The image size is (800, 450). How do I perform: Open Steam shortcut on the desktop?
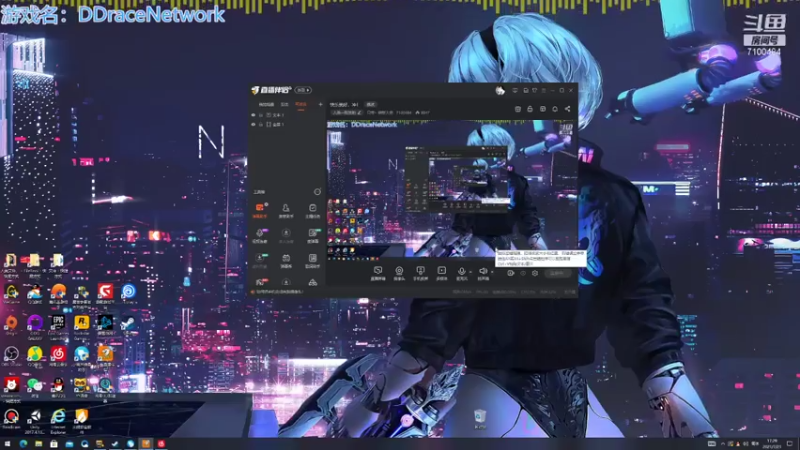click(128, 327)
